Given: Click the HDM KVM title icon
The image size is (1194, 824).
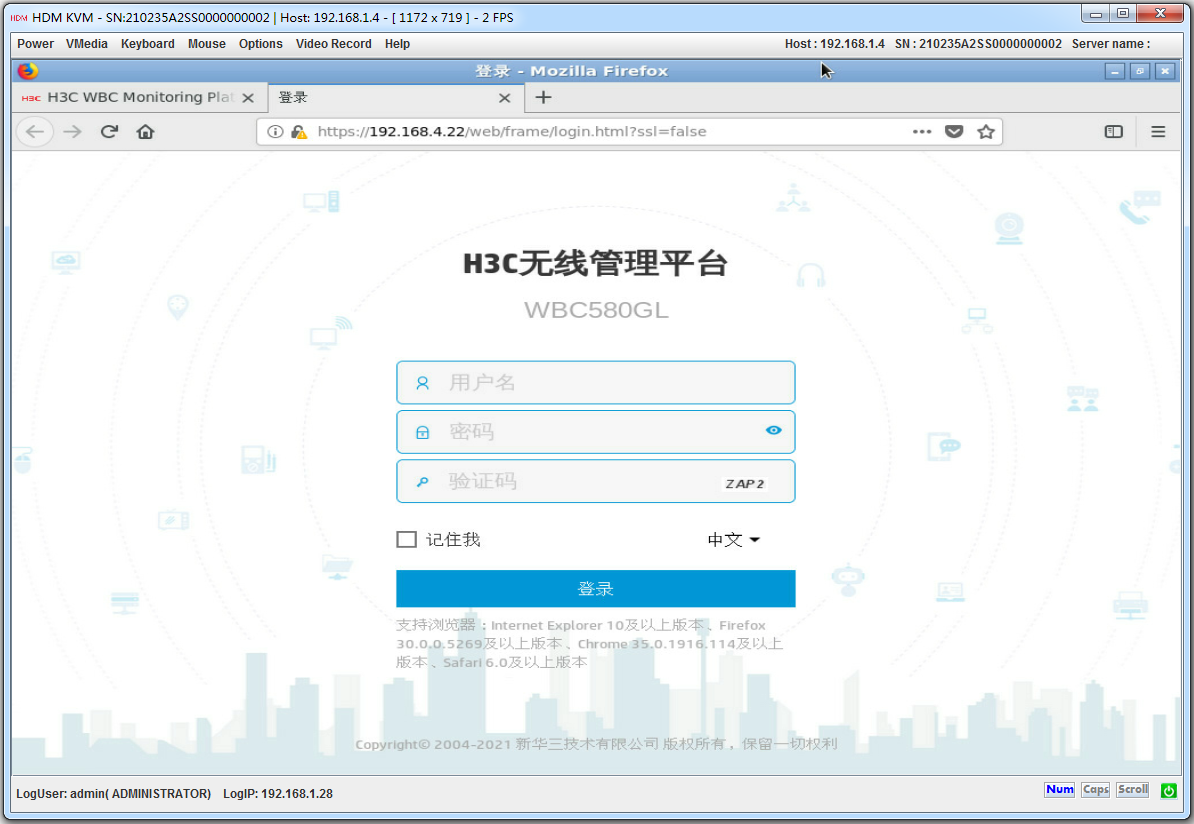Looking at the screenshot, I should click(19, 18).
